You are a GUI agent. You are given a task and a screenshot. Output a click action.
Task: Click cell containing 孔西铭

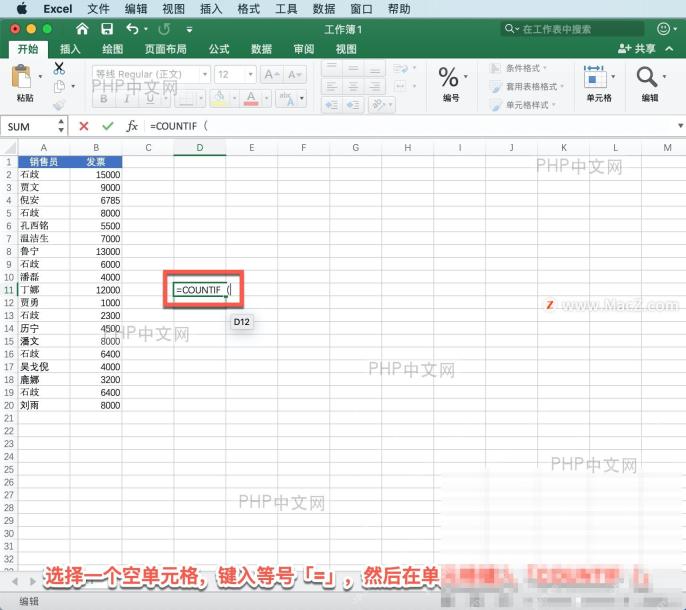(43, 226)
